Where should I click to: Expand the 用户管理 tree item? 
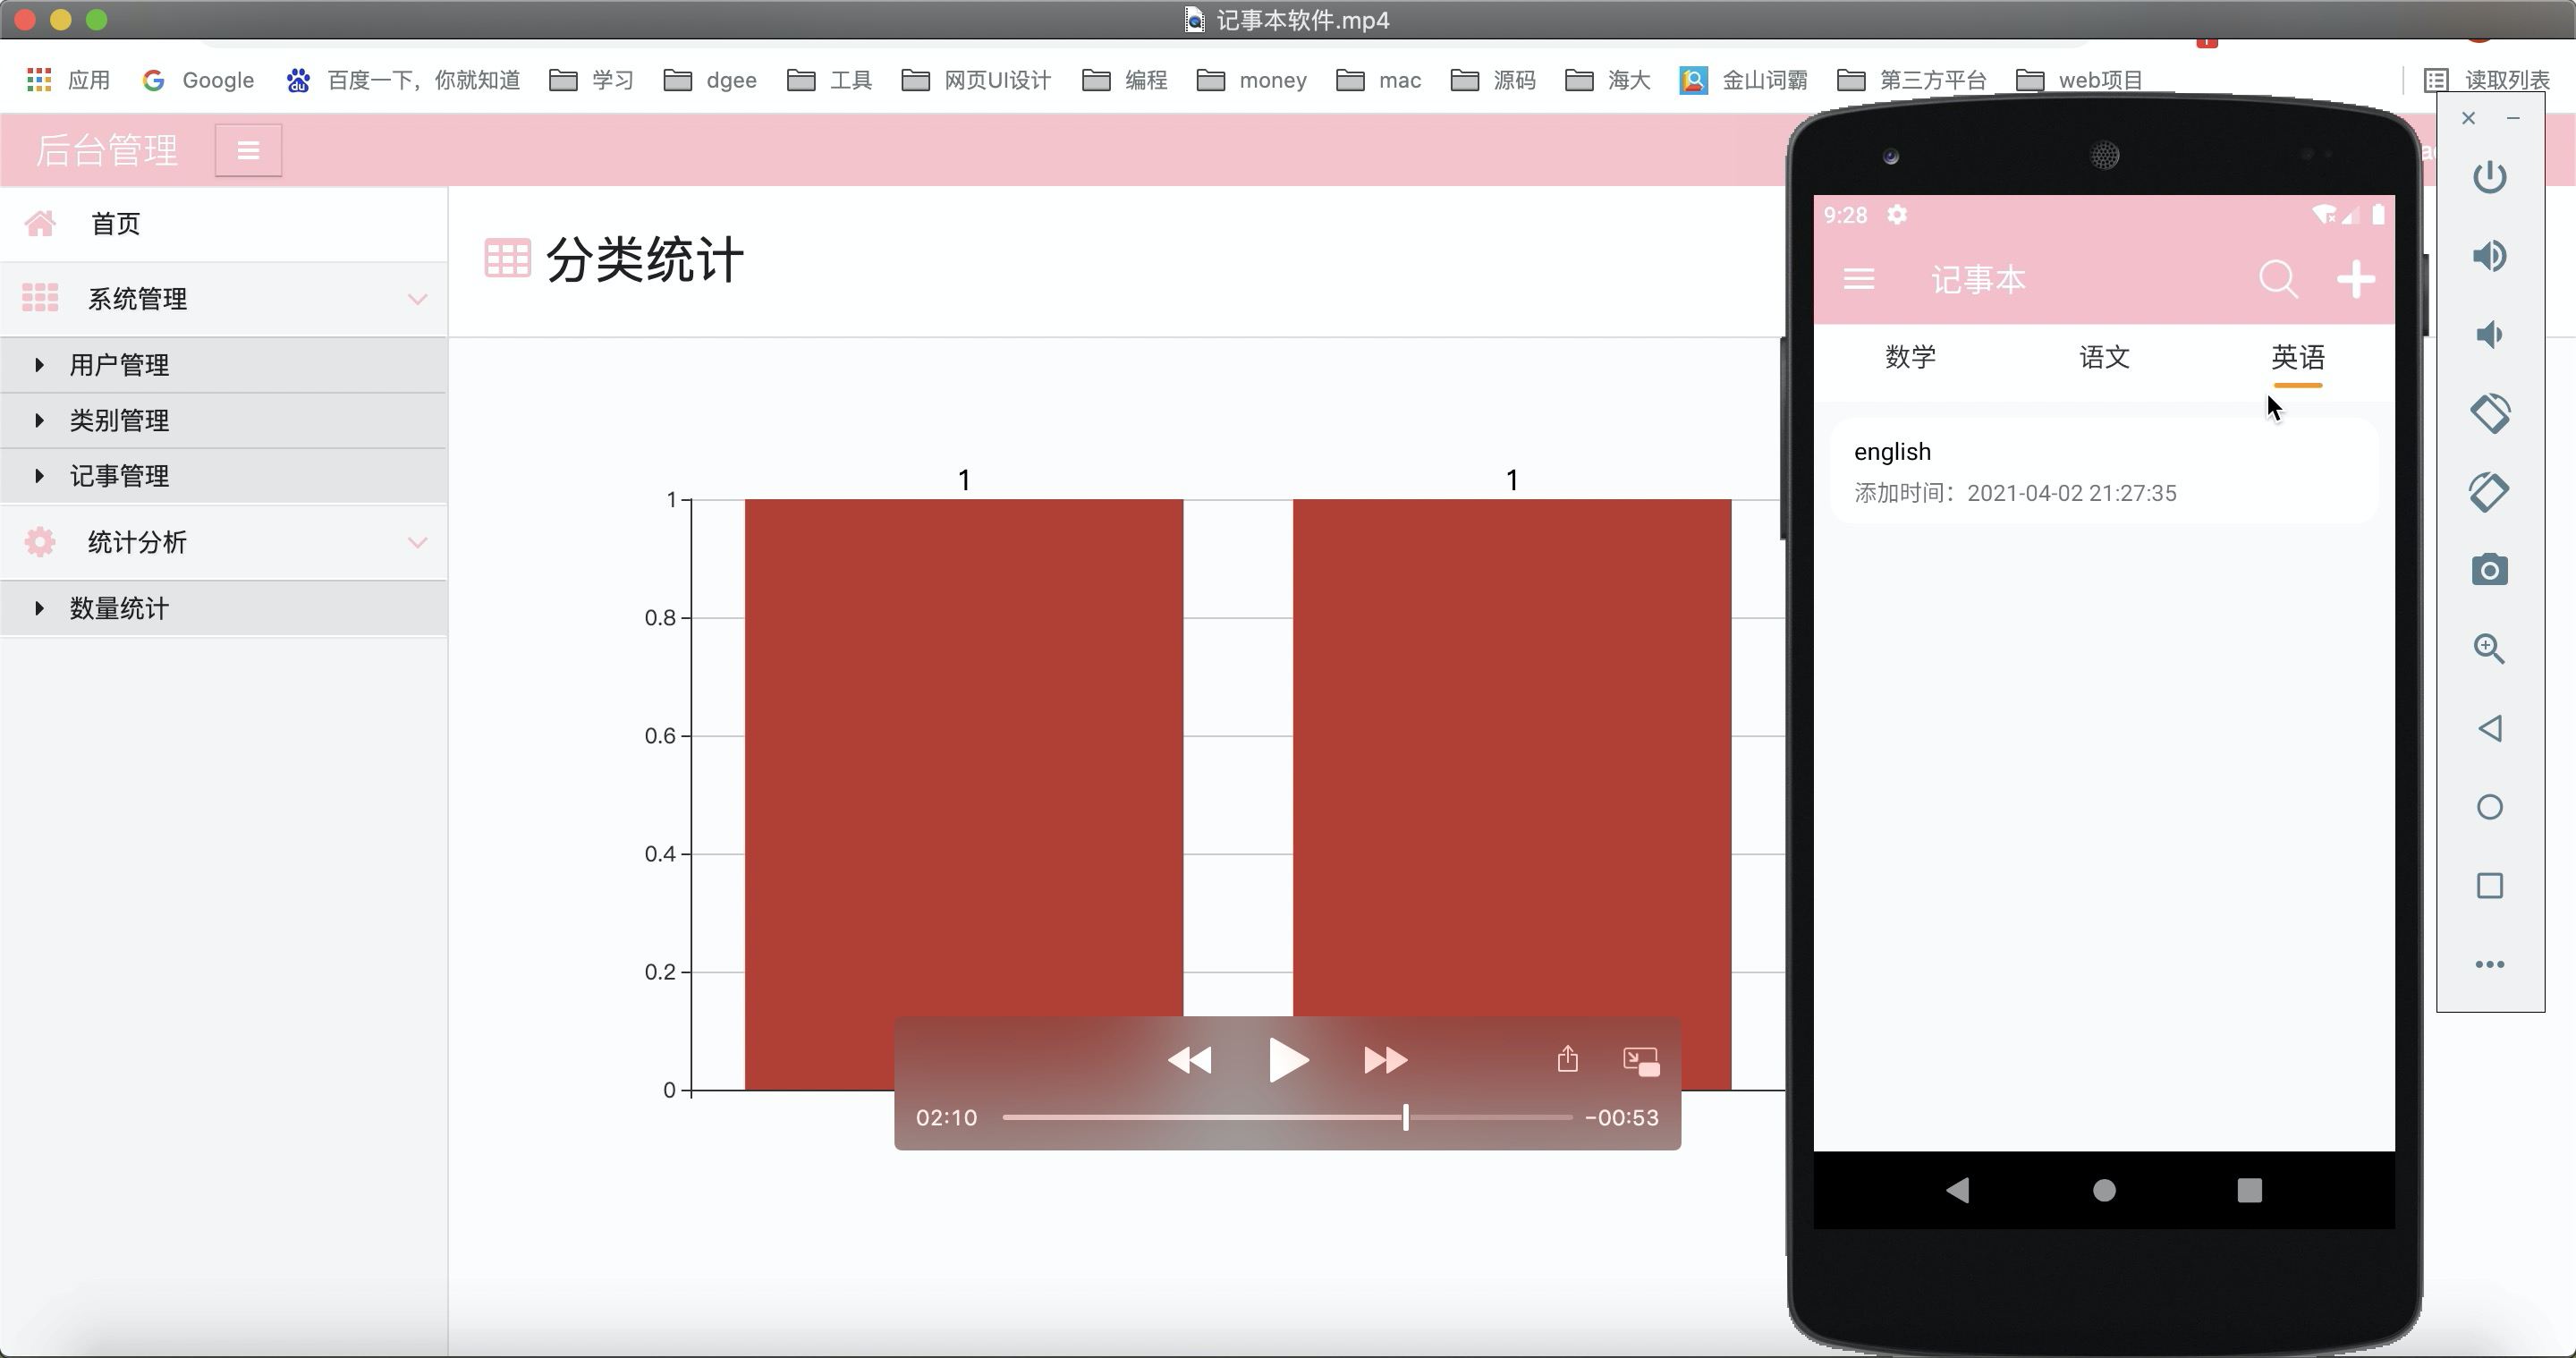(x=223, y=365)
